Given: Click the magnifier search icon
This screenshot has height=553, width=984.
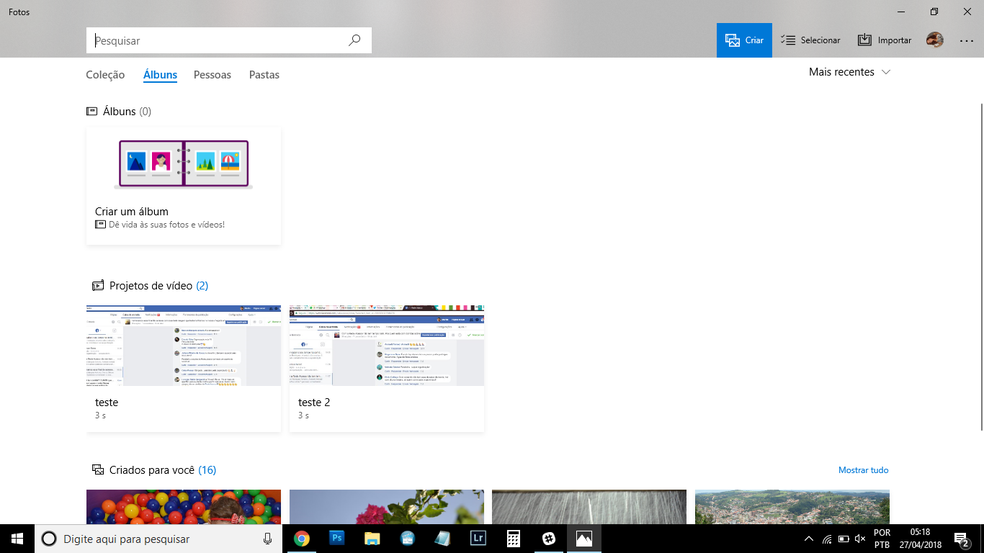Looking at the screenshot, I should tap(355, 40).
